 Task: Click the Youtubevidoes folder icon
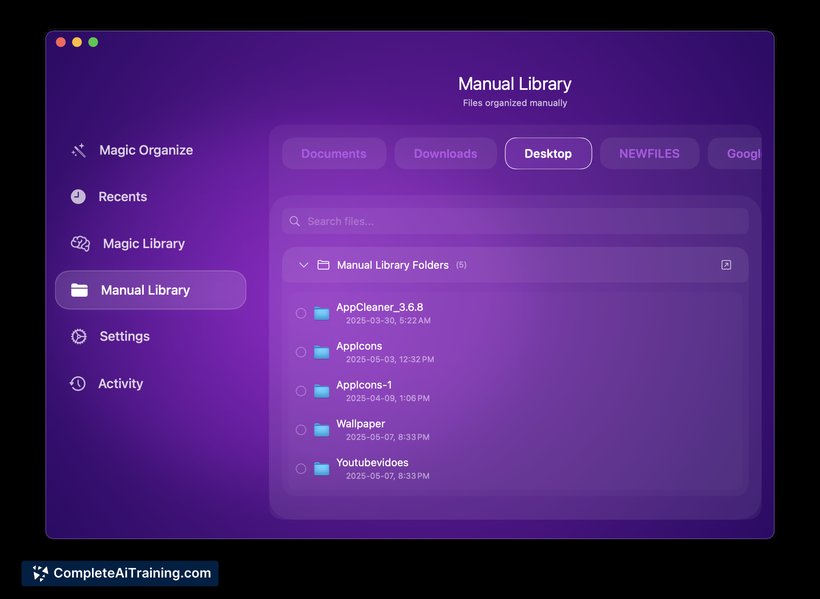(x=322, y=468)
